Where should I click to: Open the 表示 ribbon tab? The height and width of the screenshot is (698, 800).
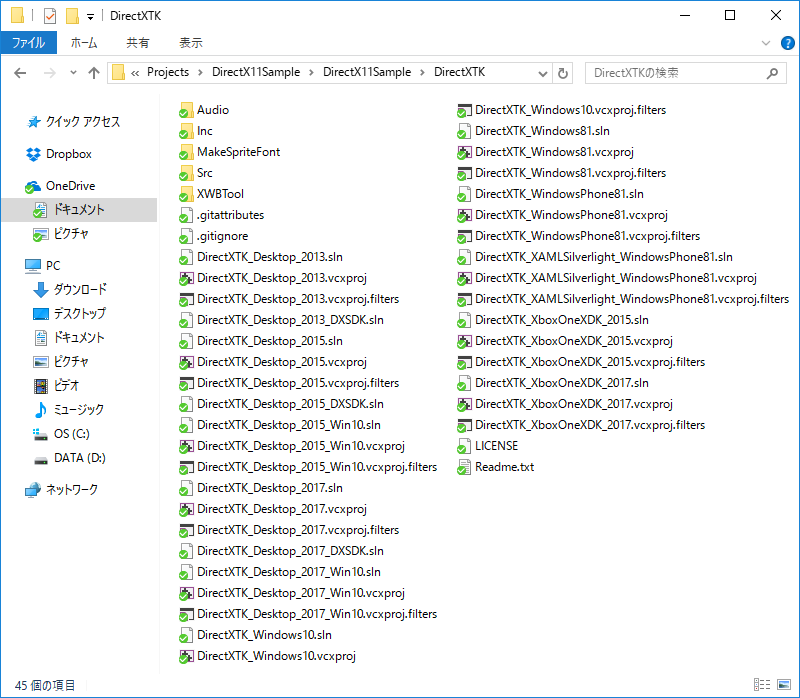tap(191, 43)
